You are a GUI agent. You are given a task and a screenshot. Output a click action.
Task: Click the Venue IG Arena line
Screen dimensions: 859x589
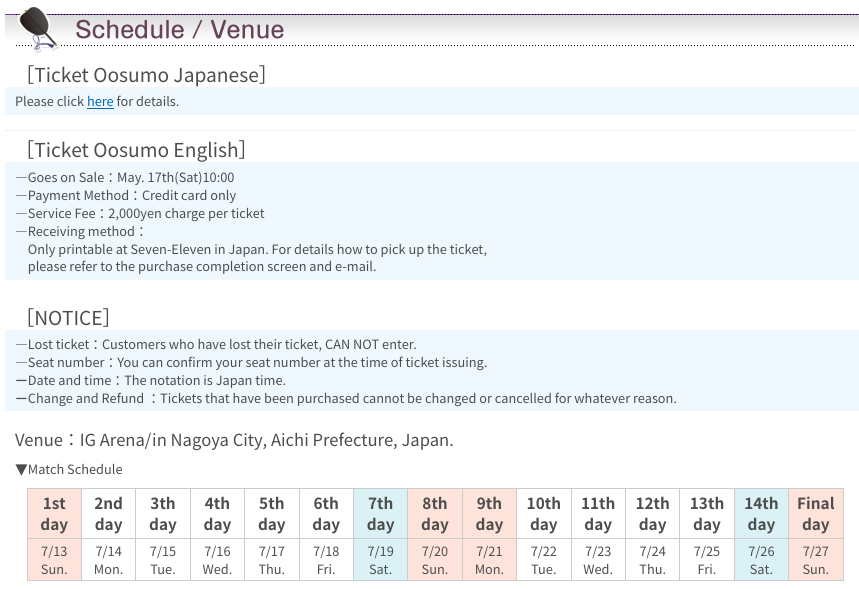[x=234, y=440]
